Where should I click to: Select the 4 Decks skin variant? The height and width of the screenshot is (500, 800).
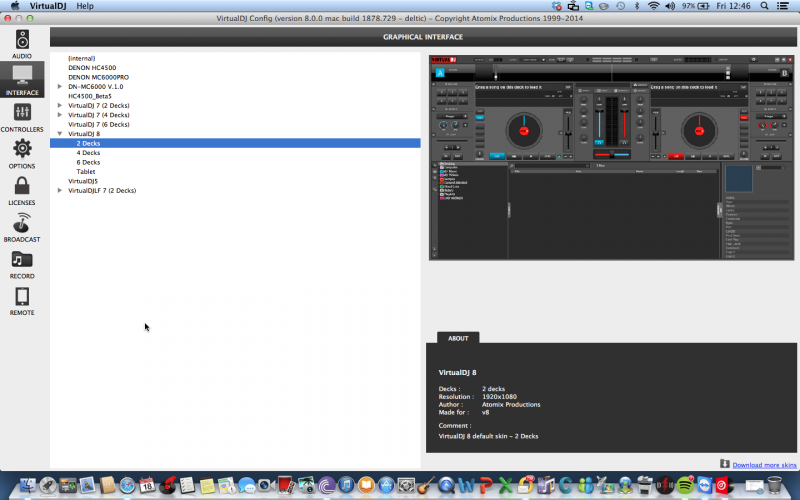pyautogui.click(x=88, y=153)
